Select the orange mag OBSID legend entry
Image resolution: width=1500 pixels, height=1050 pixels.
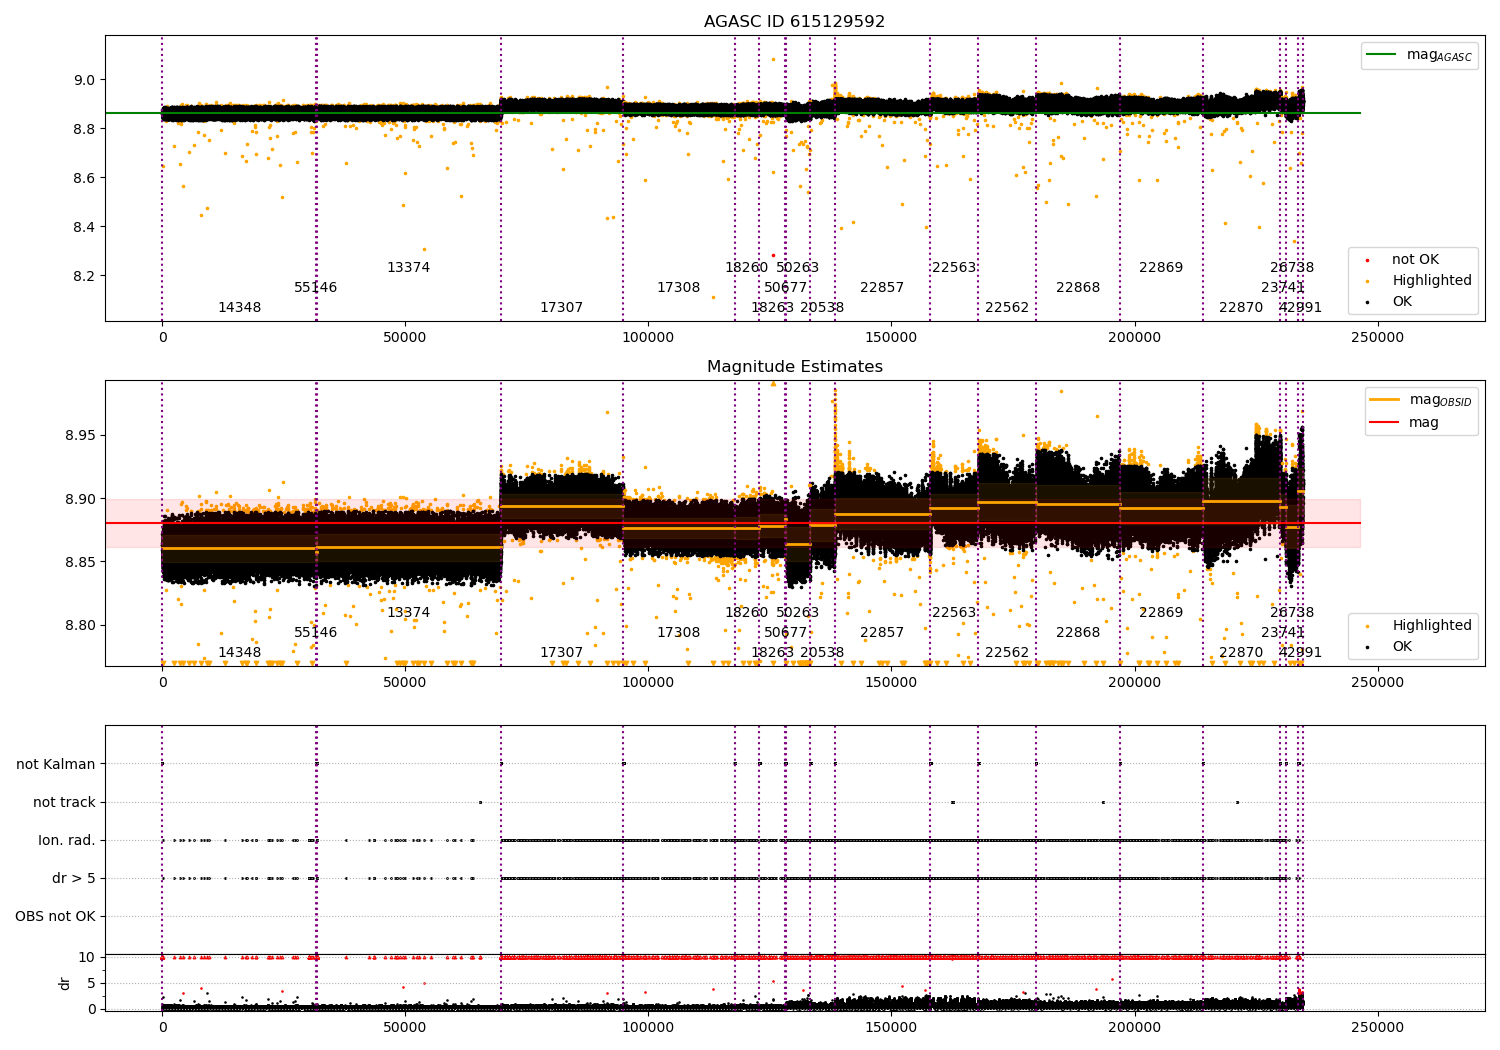coord(1421,400)
